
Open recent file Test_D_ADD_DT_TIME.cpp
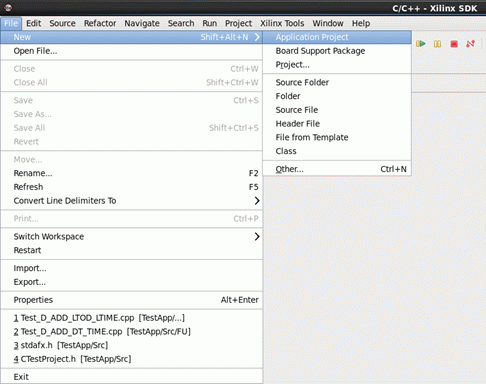pos(132,331)
